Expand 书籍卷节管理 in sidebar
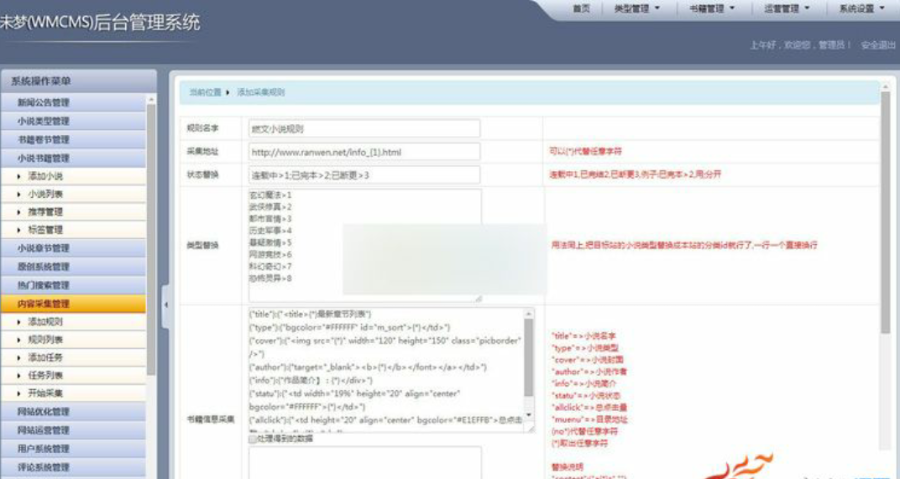The height and width of the screenshot is (479, 900). click(73, 139)
